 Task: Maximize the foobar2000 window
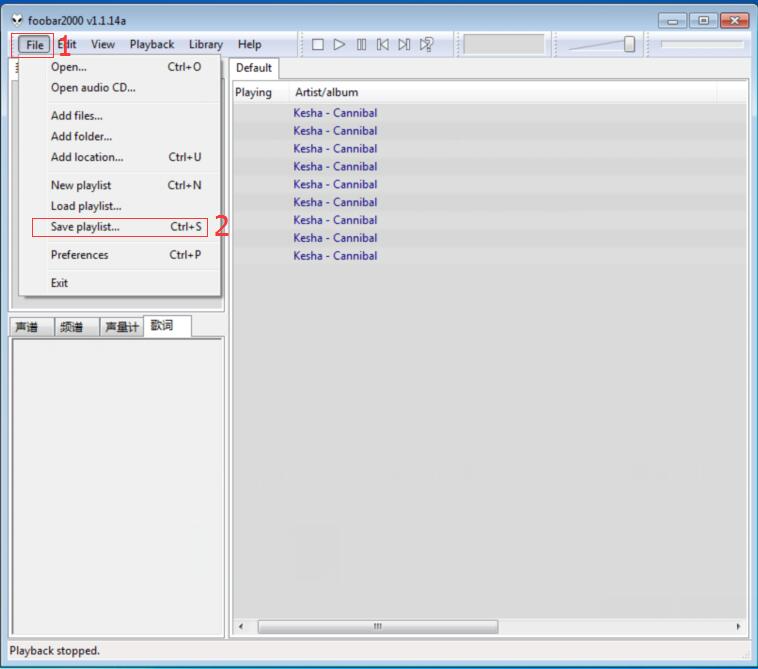click(703, 21)
